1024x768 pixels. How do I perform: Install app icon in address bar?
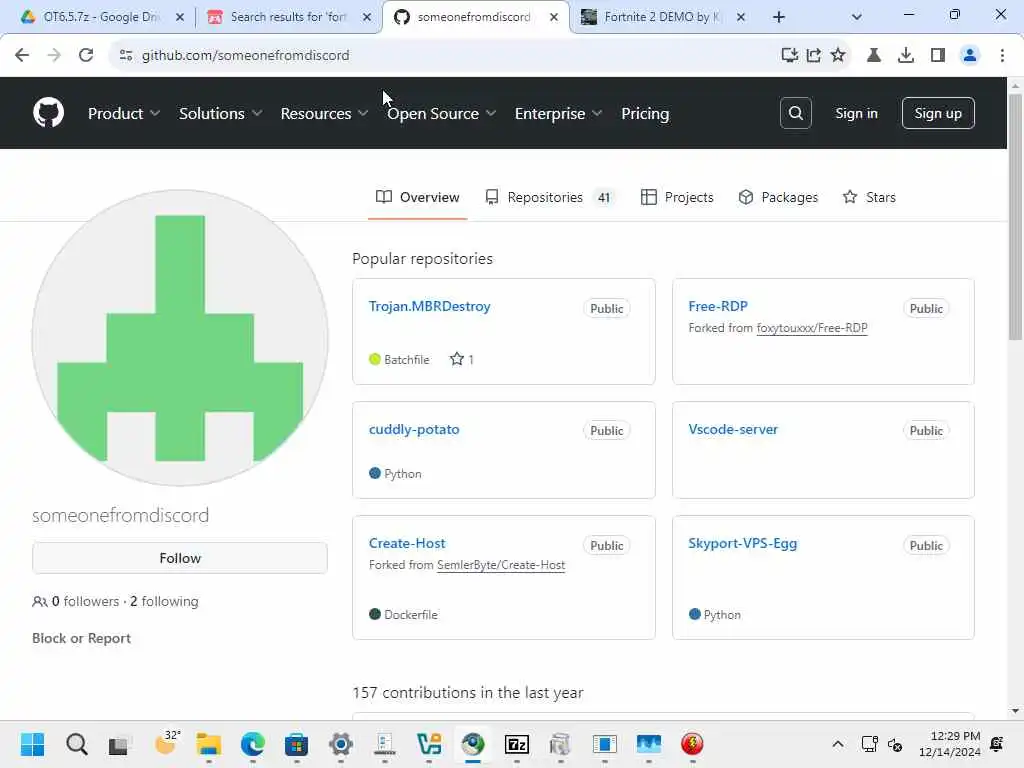pyautogui.click(x=790, y=56)
